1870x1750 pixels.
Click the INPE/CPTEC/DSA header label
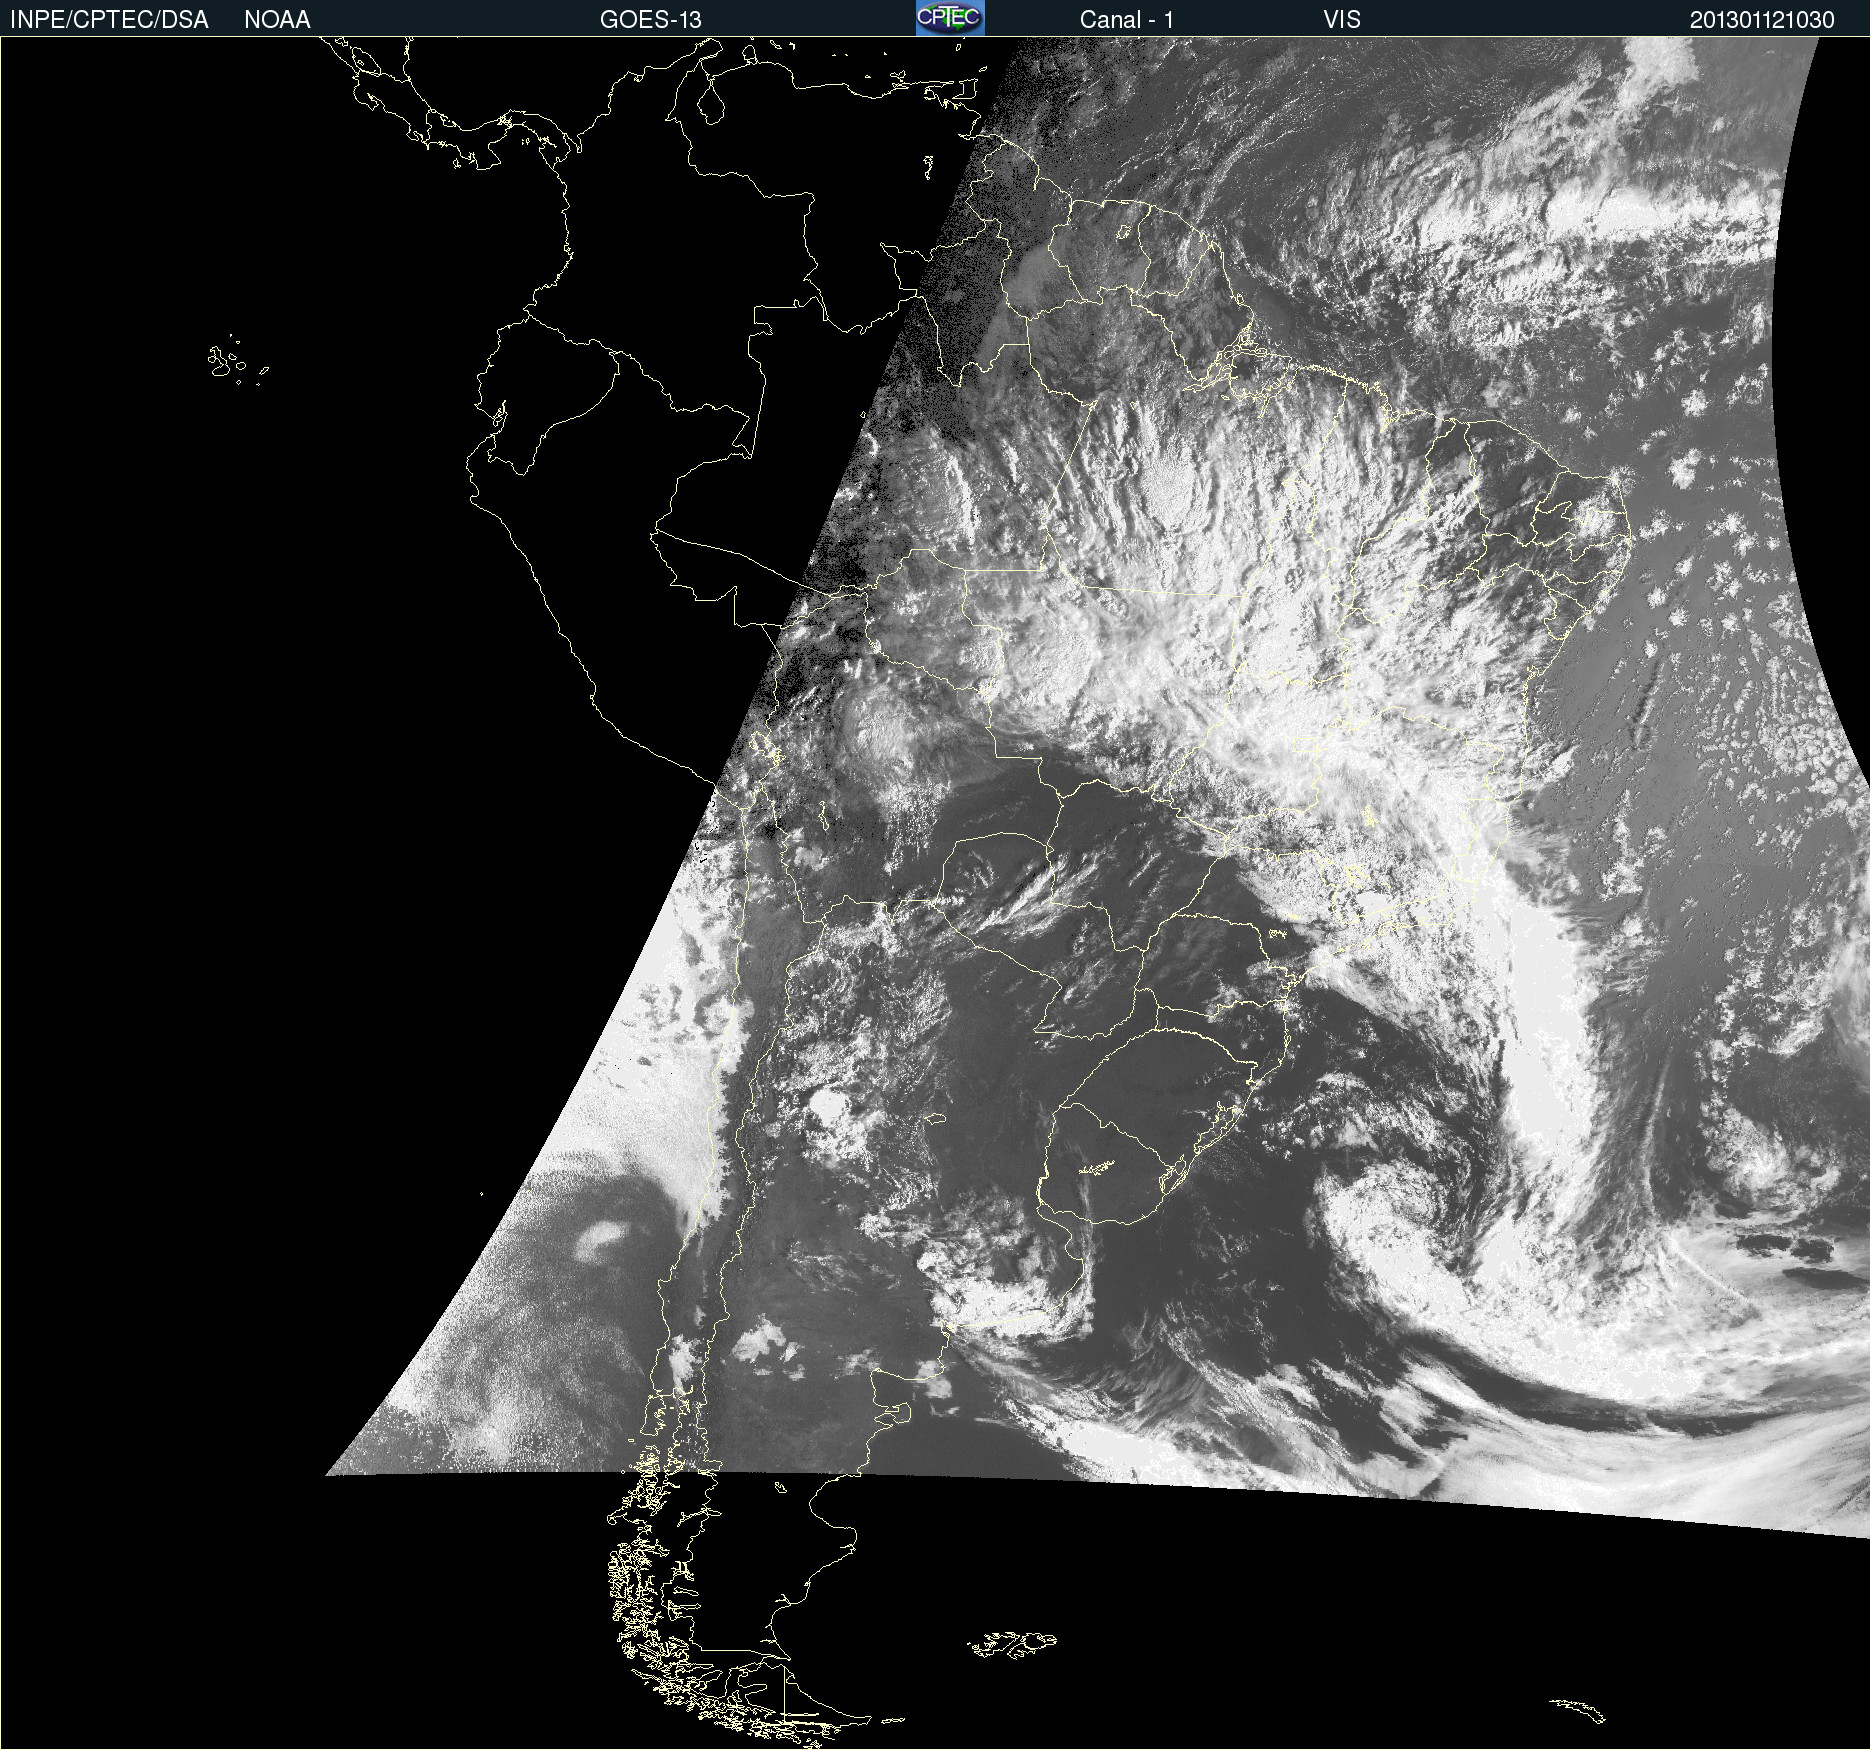(x=109, y=20)
